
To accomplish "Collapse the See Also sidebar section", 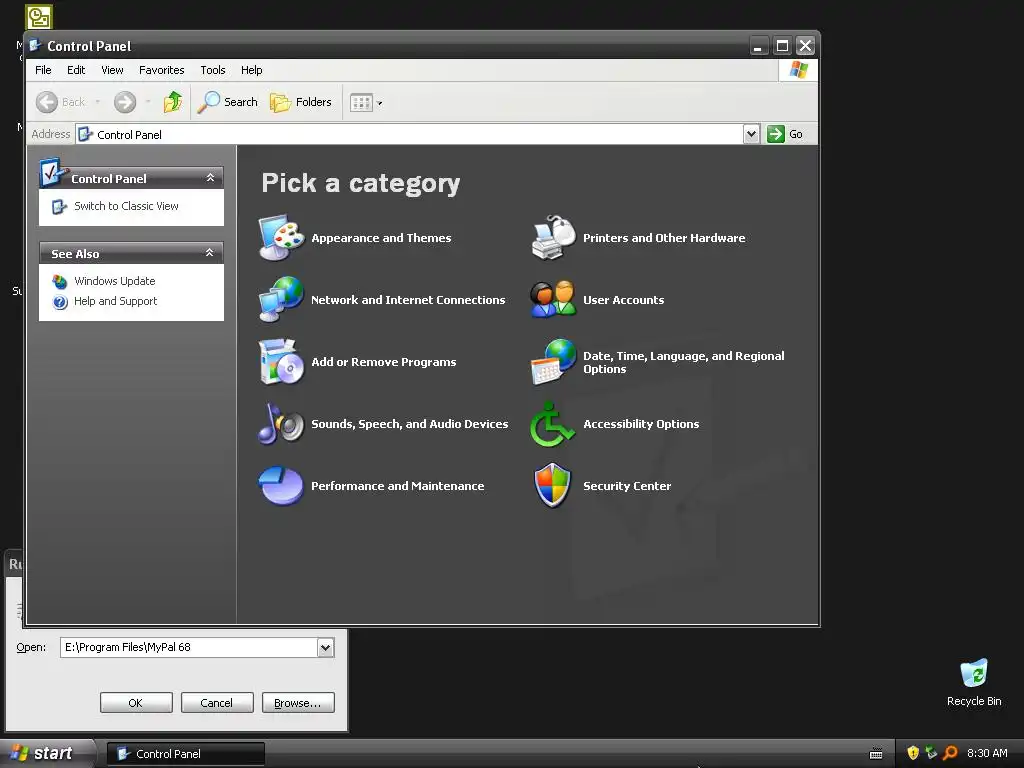I will [210, 253].
